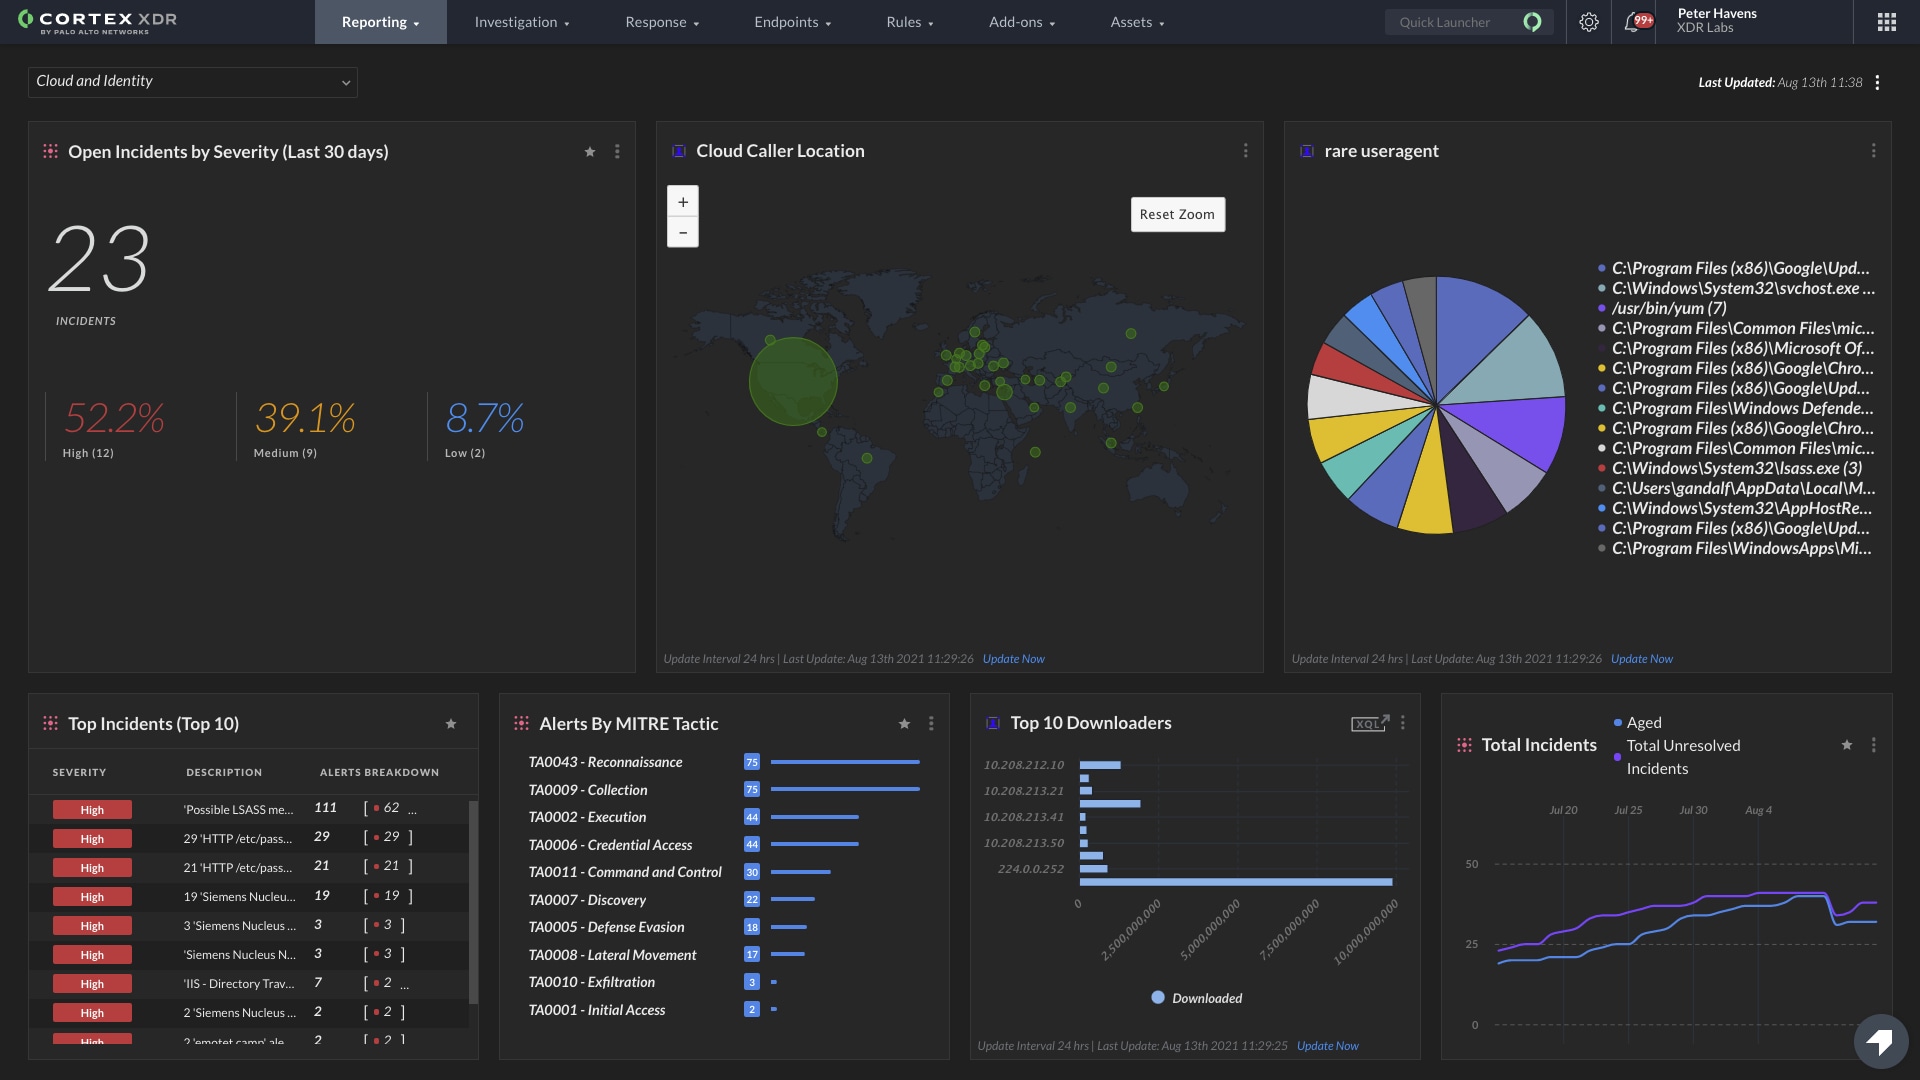The width and height of the screenshot is (1920, 1080).
Task: Click the star icon on Alerts By MITRE Tactic
Action: point(903,724)
